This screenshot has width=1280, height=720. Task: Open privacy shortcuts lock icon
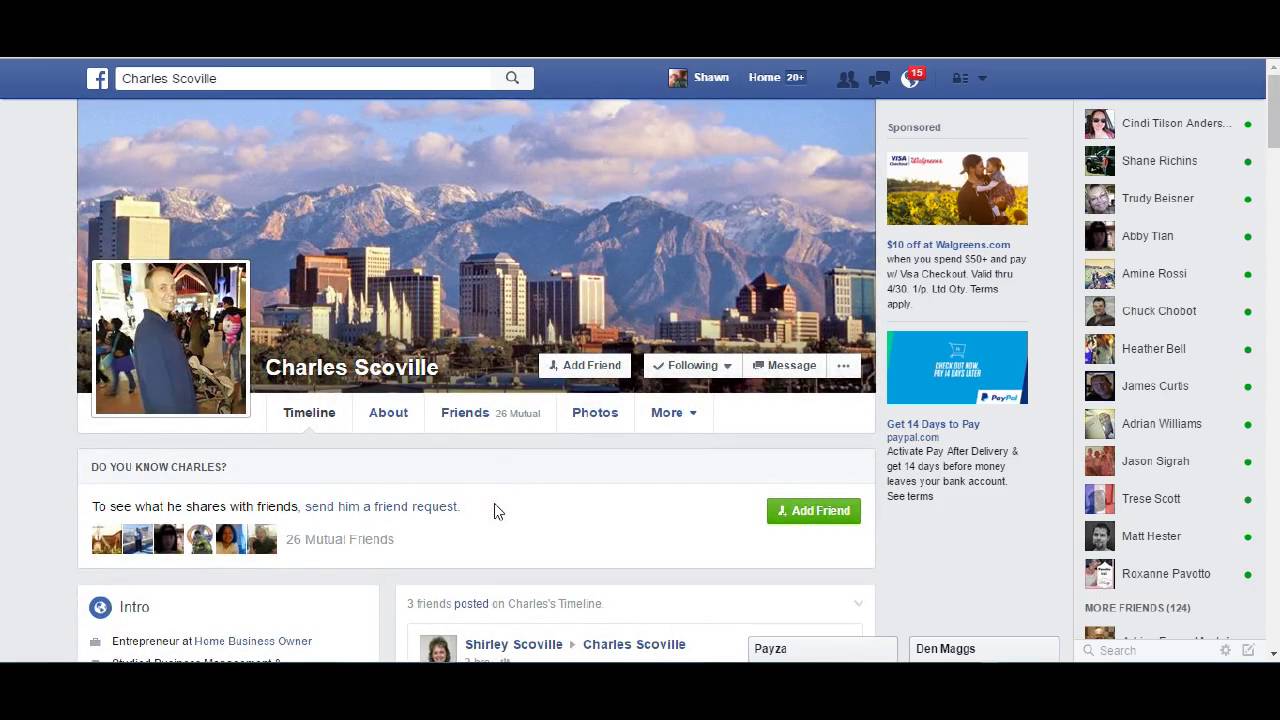click(x=959, y=78)
